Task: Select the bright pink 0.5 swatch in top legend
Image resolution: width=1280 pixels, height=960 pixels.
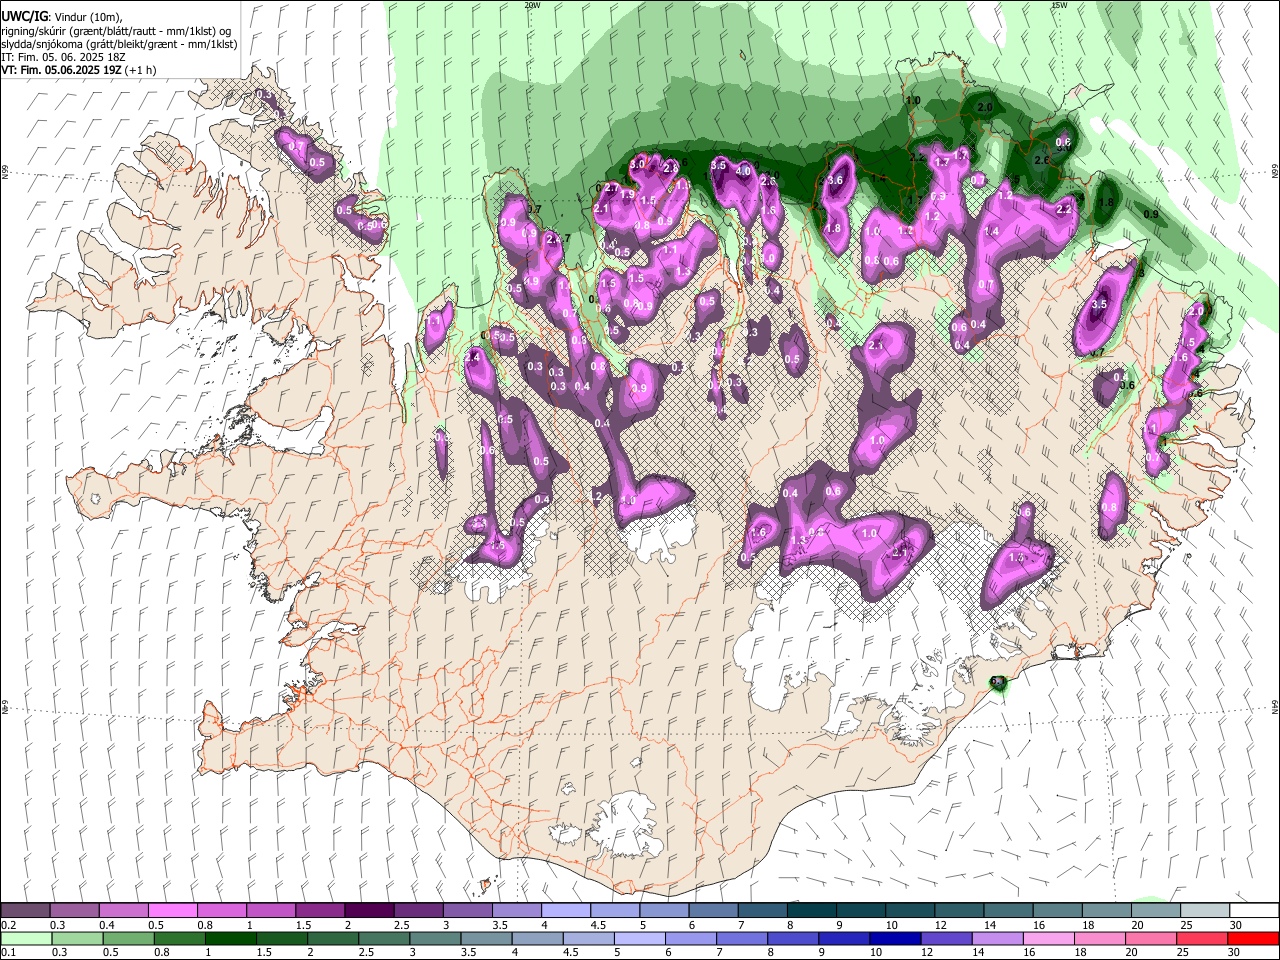Action: click(172, 910)
